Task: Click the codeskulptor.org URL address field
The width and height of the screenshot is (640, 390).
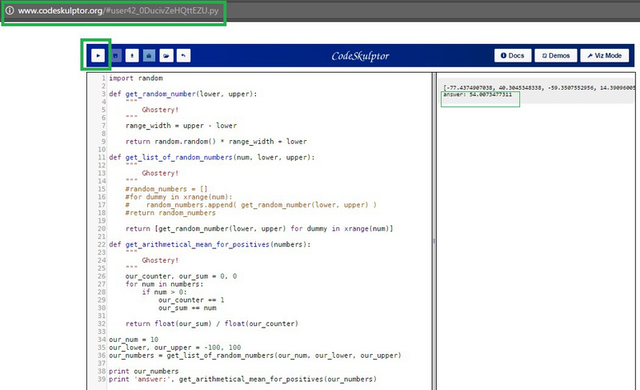Action: pos(118,11)
